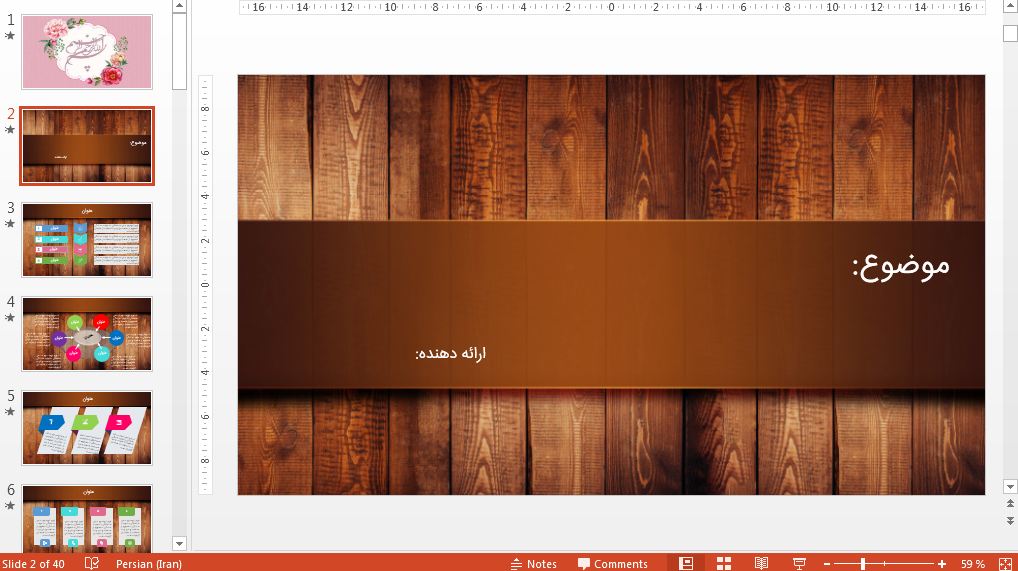The height and width of the screenshot is (571, 1018).
Task: Select slide 3 thumbnail
Action: point(87,240)
